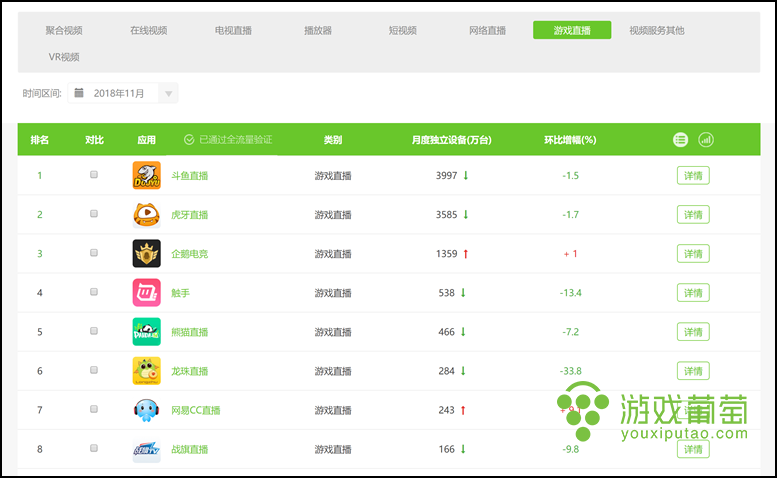Click the 1359 device count value
The height and width of the screenshot is (478, 777).
[446, 254]
